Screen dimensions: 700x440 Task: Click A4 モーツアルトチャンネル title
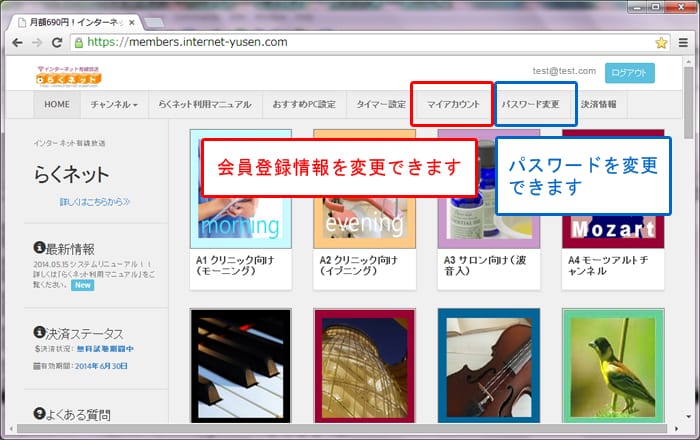pyautogui.click(x=608, y=266)
